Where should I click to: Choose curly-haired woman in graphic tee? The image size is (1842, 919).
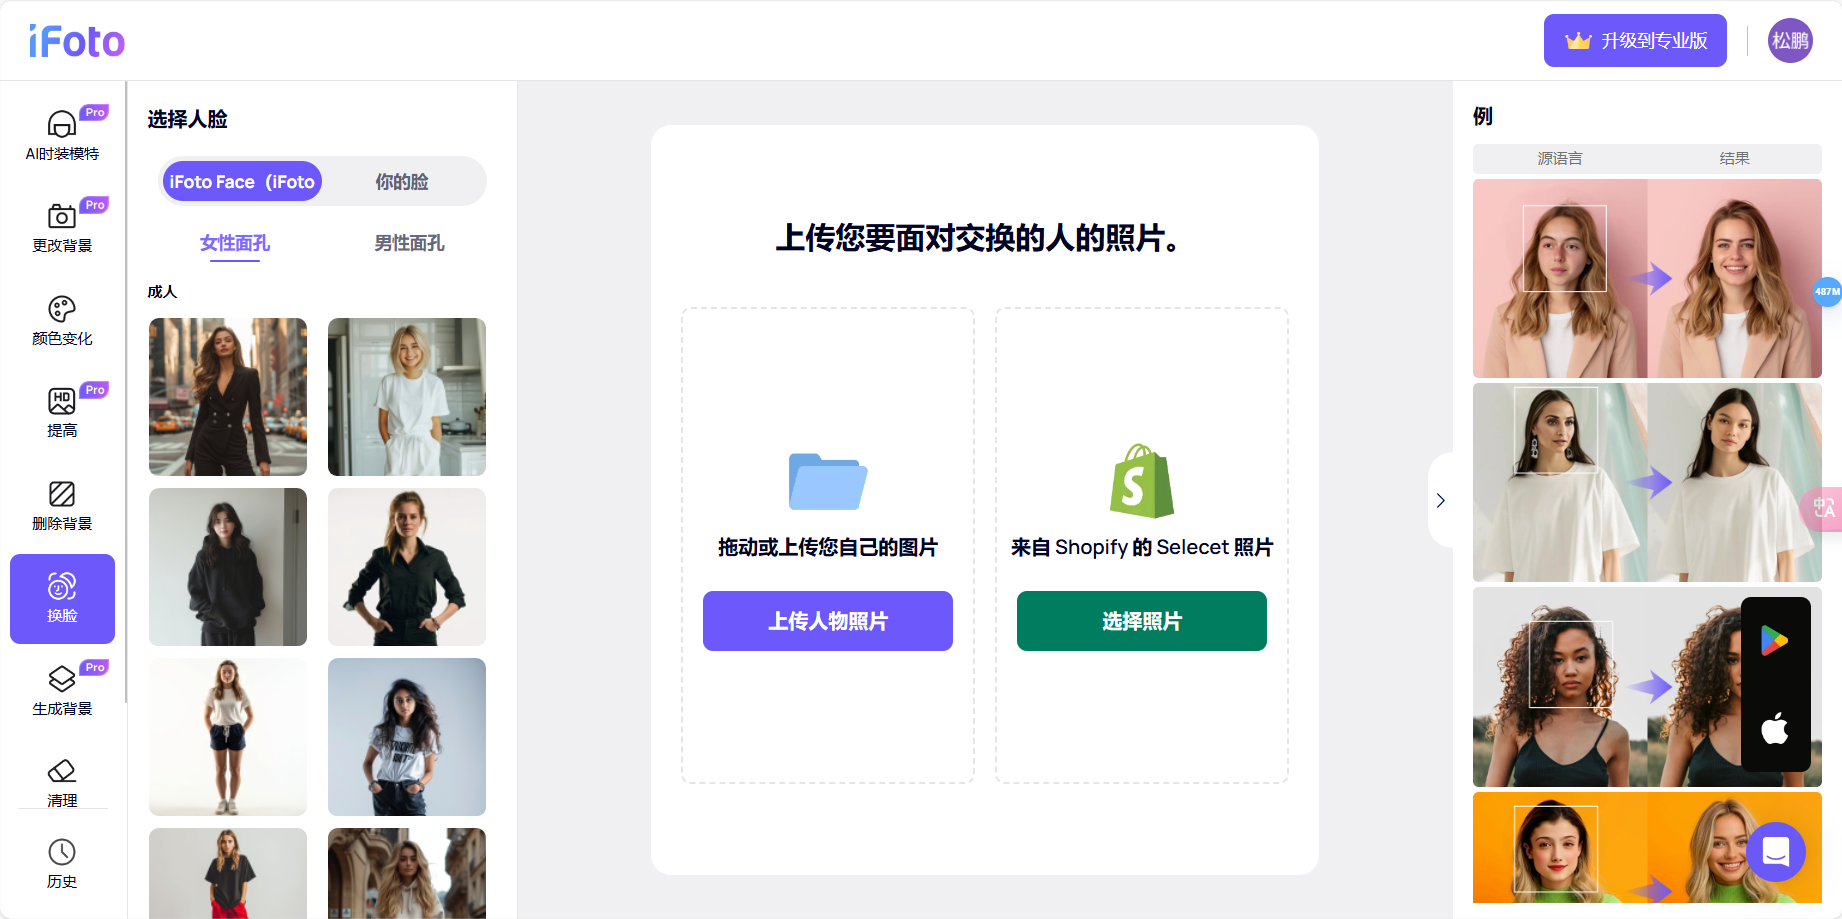(x=407, y=737)
